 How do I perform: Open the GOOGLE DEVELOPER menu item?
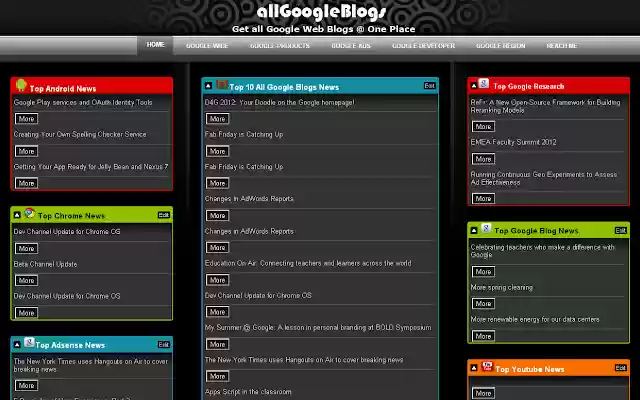423,46
